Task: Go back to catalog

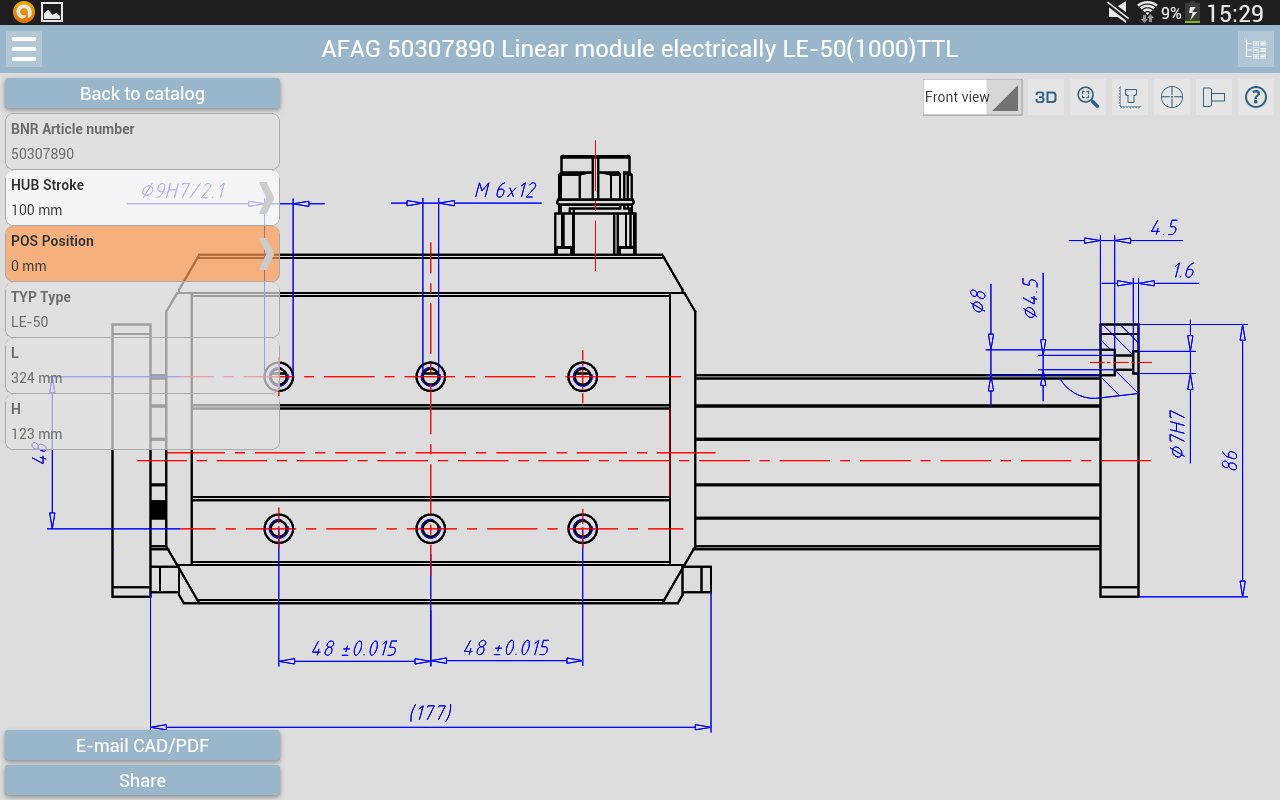Action: tap(142, 94)
